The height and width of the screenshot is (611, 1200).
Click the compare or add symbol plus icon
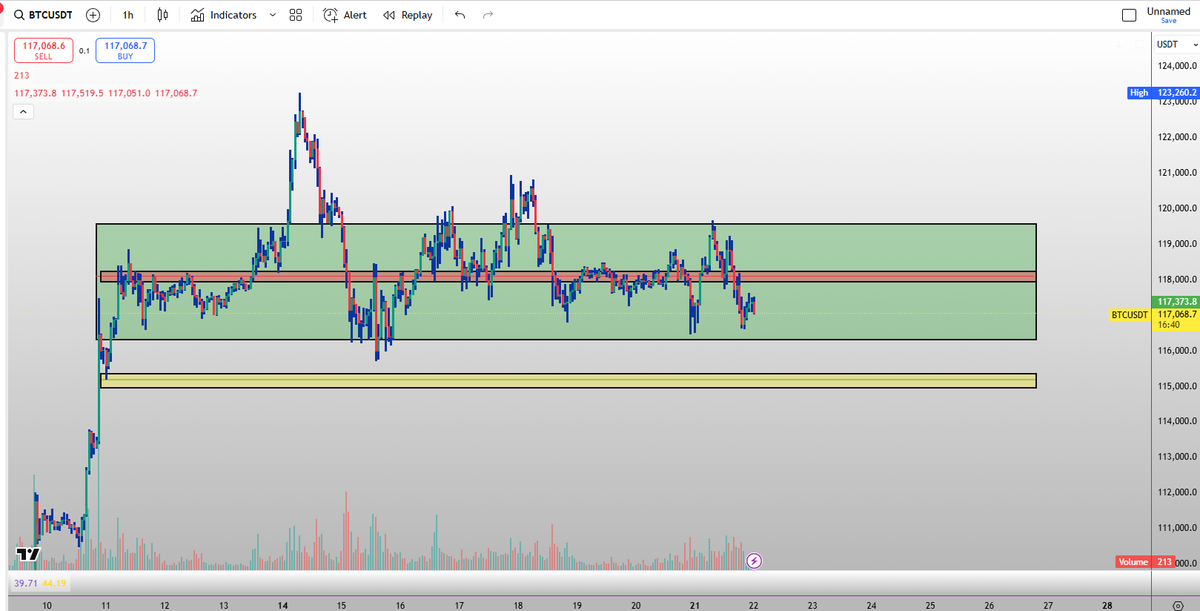click(x=93, y=15)
